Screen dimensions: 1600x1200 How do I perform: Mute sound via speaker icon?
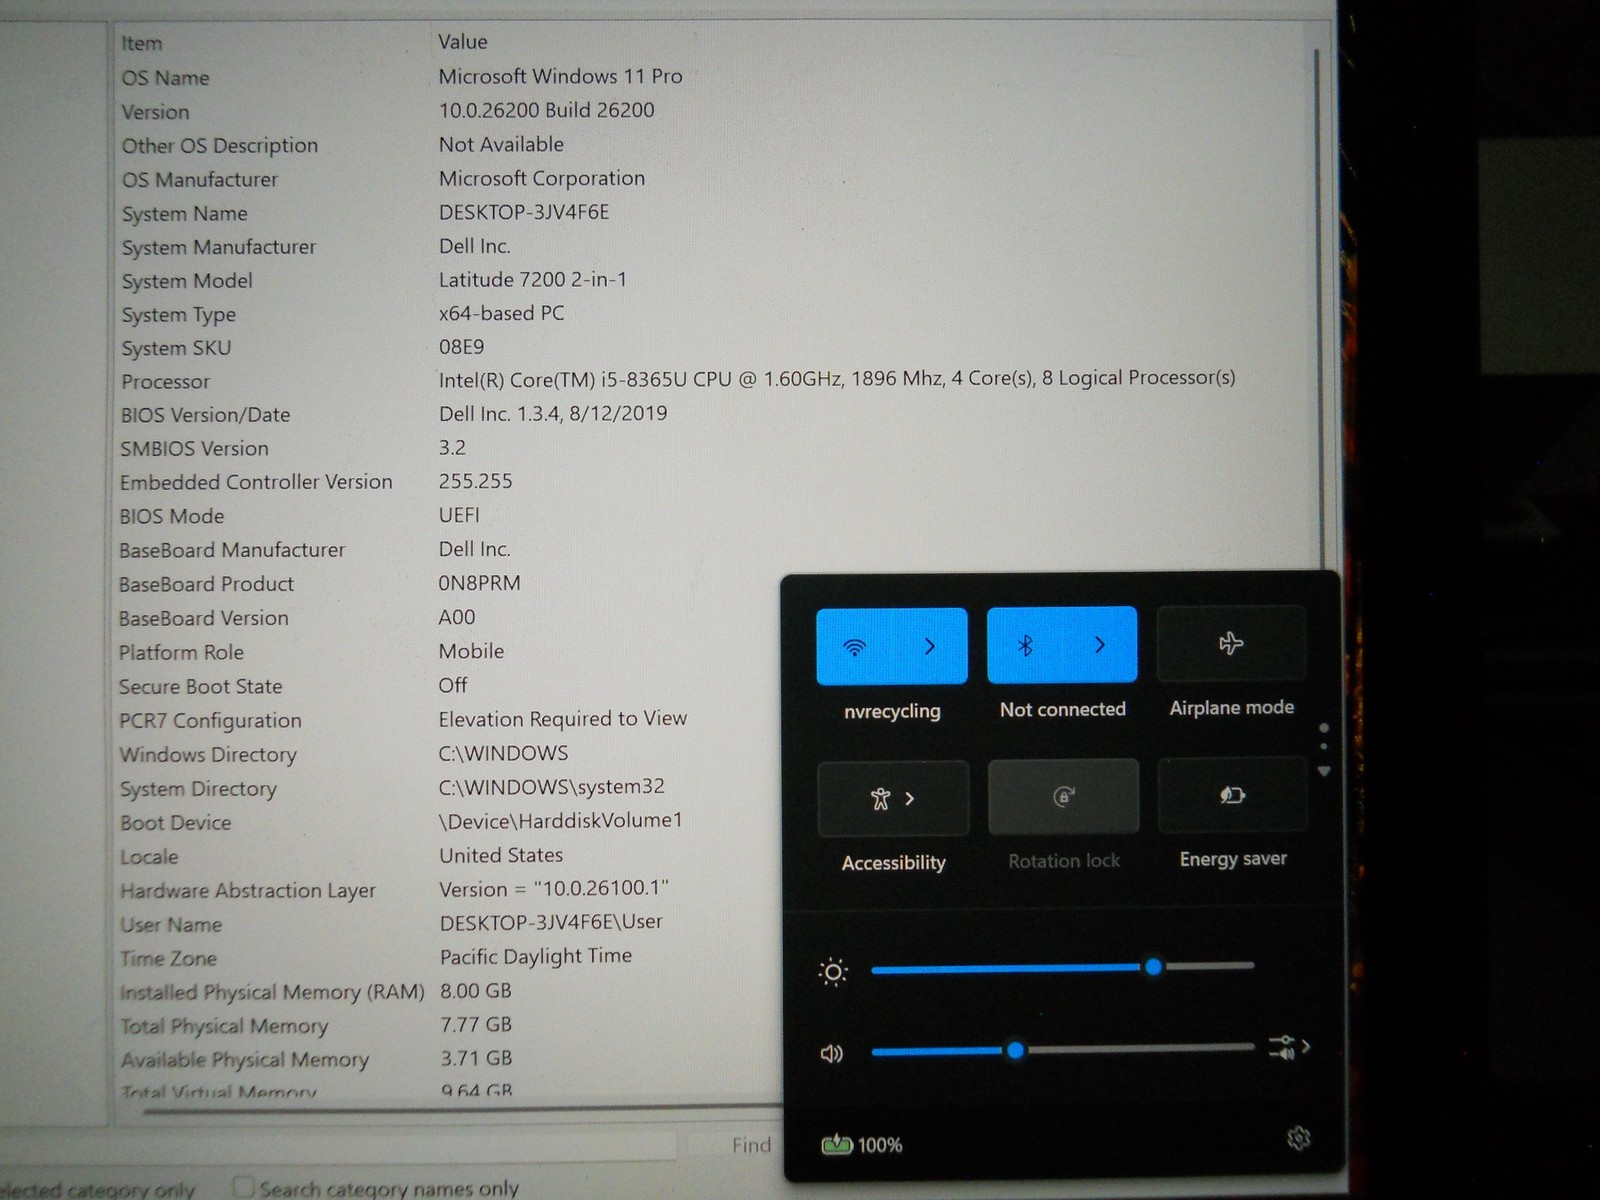point(832,1054)
